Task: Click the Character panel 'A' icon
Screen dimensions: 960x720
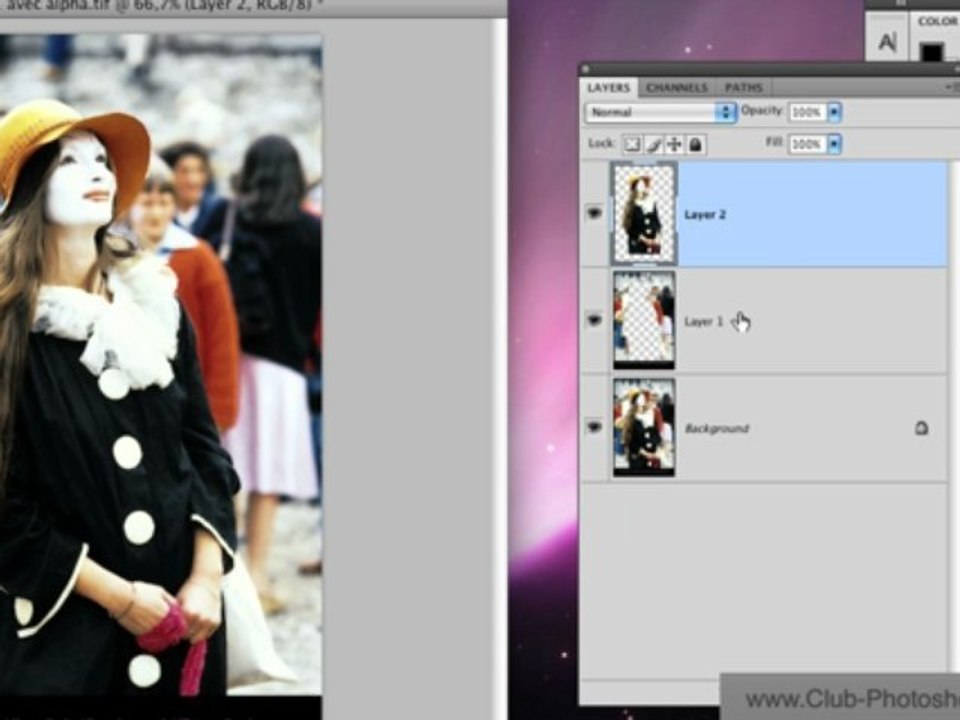Action: tap(887, 42)
